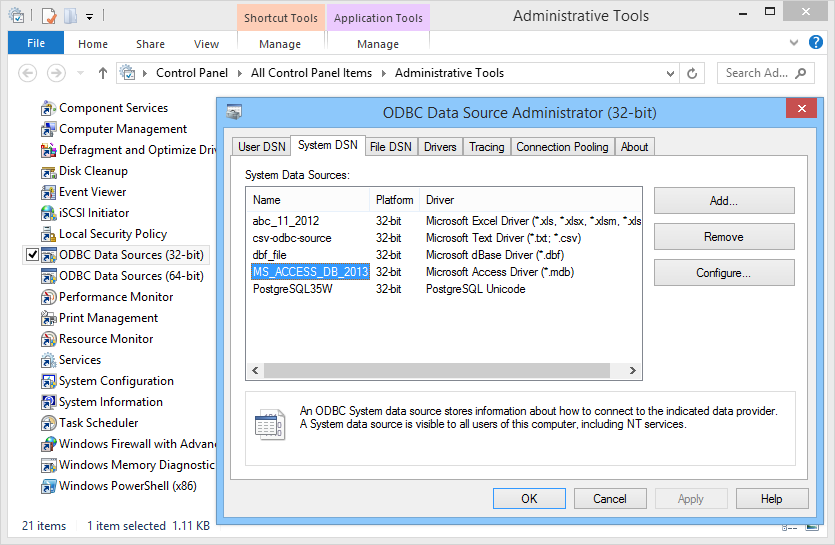This screenshot has height=545, width=835.
Task: Open the Services gear icon
Action: [x=48, y=360]
